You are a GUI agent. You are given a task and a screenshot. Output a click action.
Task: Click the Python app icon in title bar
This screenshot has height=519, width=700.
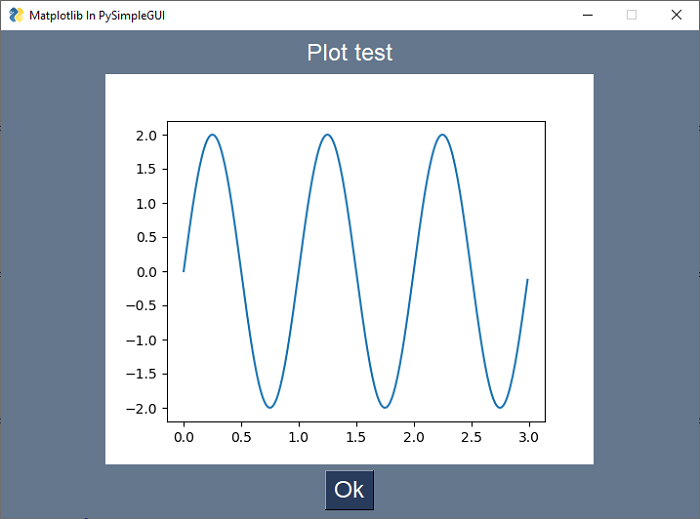[16, 15]
